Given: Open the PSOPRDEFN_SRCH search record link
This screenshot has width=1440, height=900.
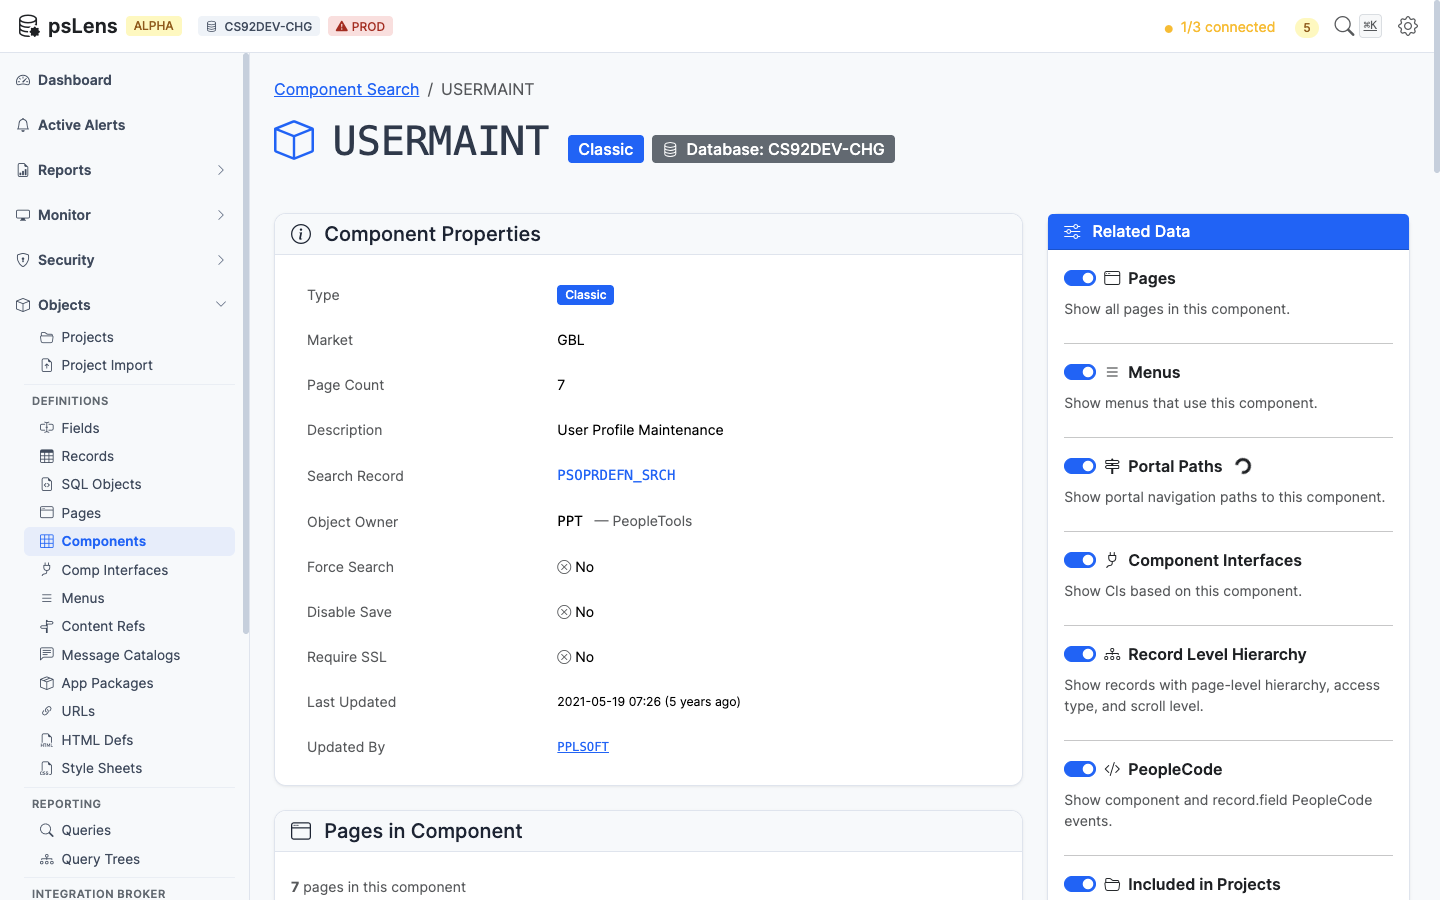Looking at the screenshot, I should (616, 475).
